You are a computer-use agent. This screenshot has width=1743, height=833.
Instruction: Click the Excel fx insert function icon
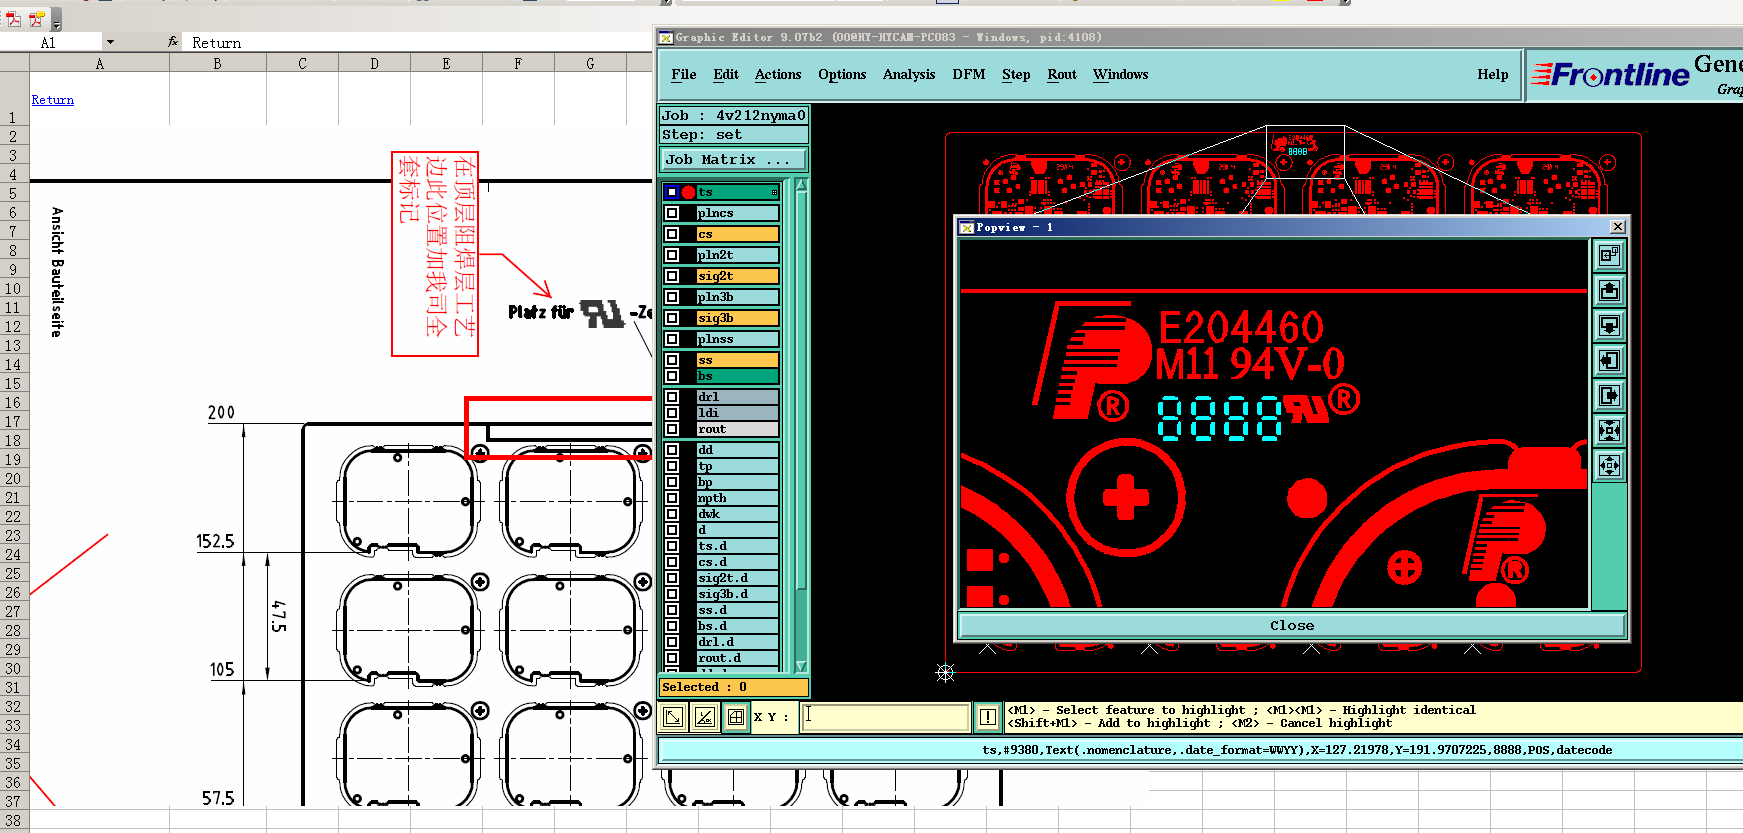[173, 42]
